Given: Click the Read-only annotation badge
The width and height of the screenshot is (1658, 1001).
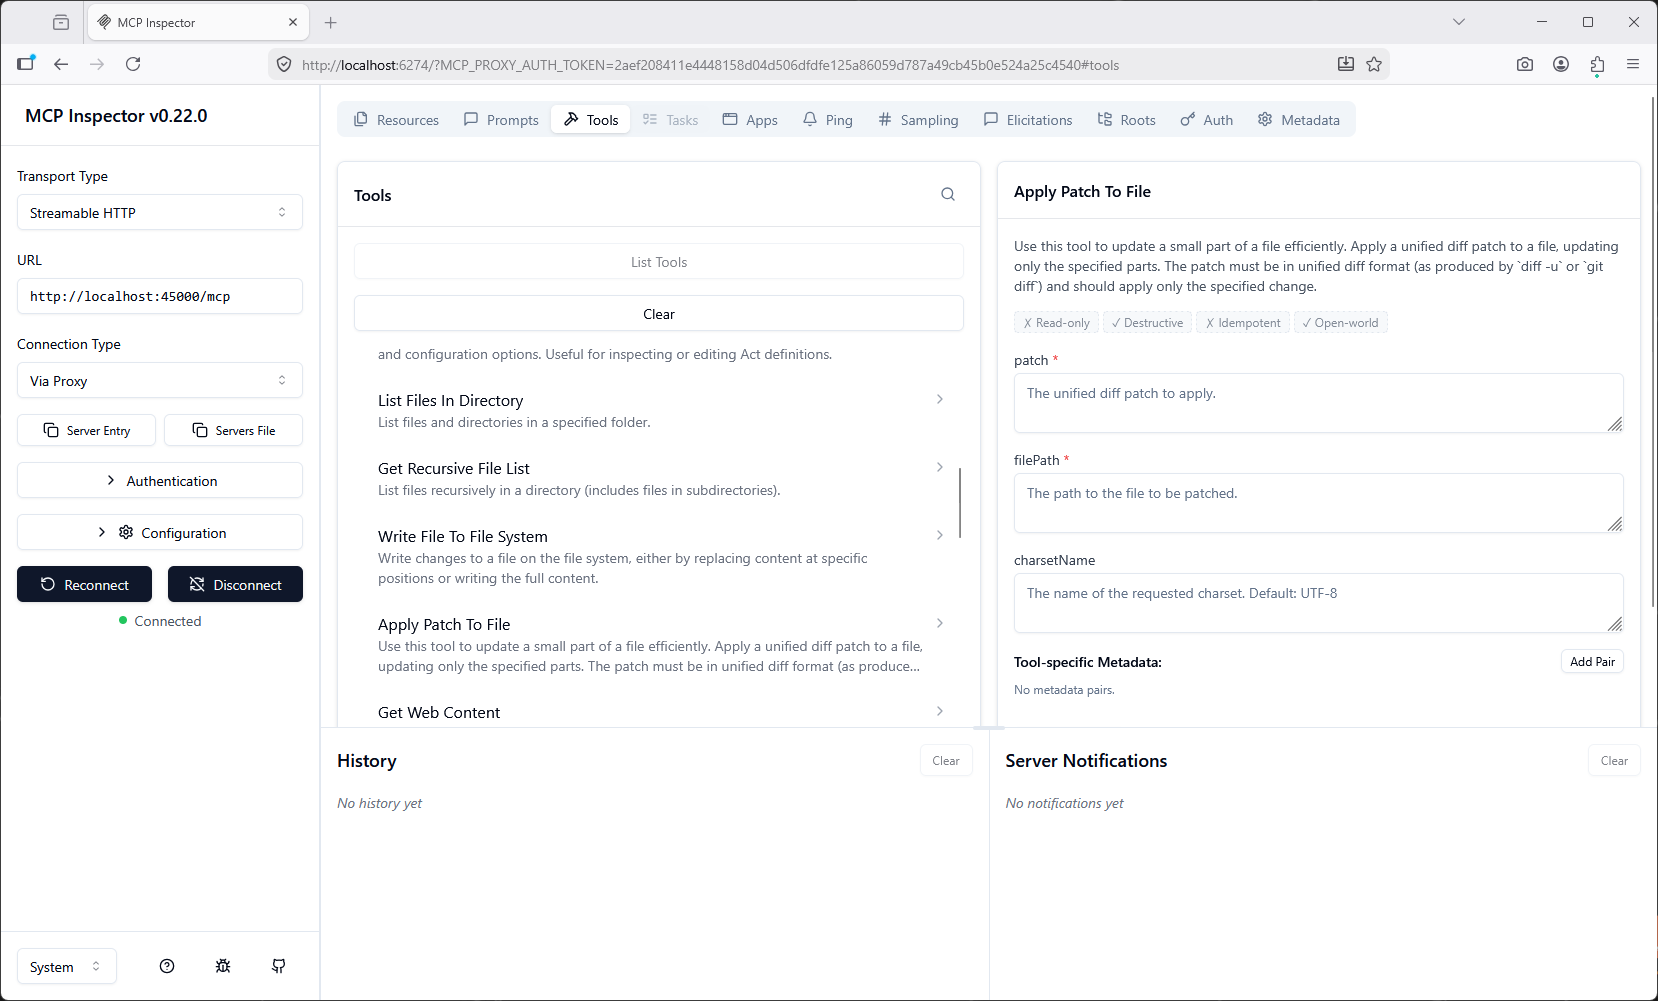Looking at the screenshot, I should click(1056, 322).
